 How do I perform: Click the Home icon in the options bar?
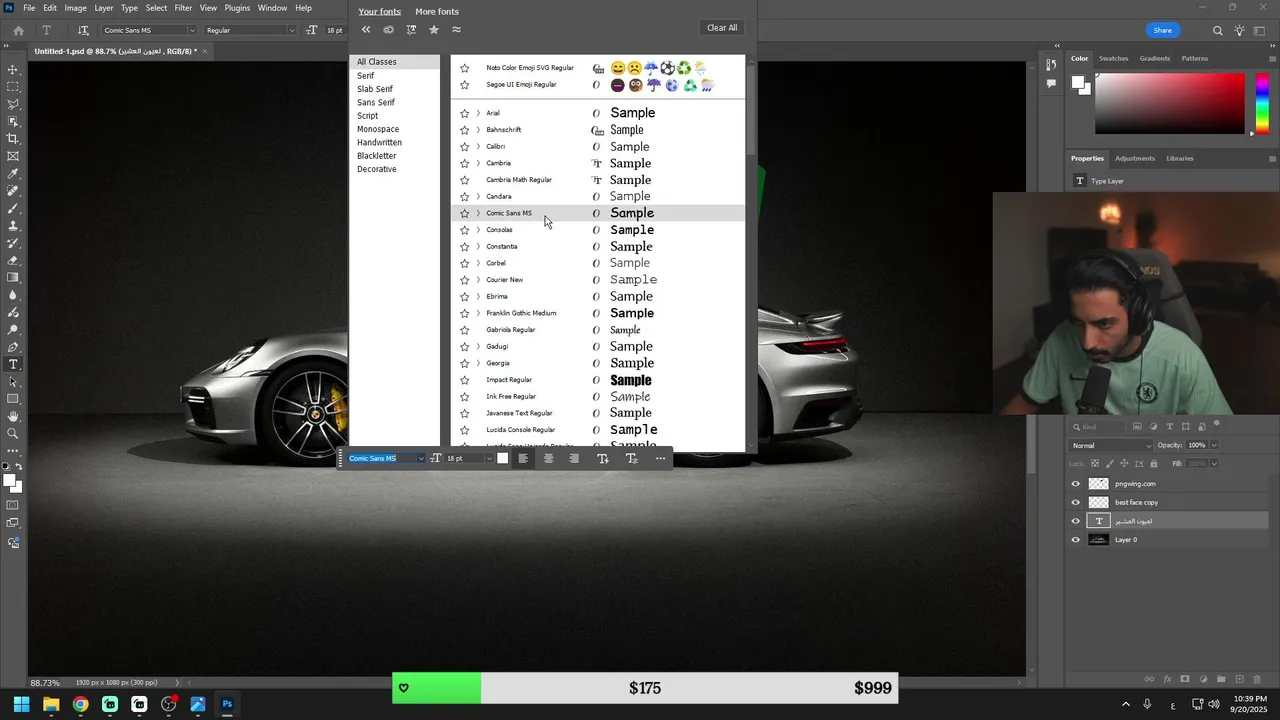18,30
